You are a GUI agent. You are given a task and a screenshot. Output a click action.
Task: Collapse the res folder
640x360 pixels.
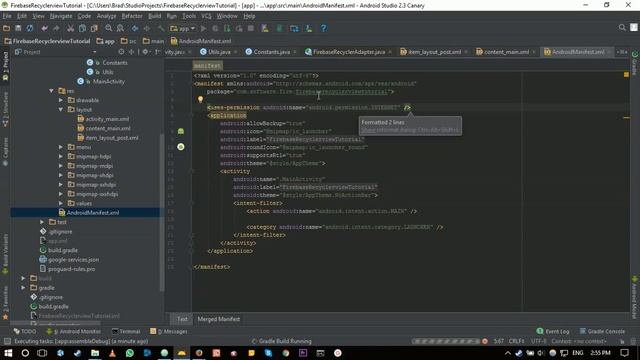[51, 91]
